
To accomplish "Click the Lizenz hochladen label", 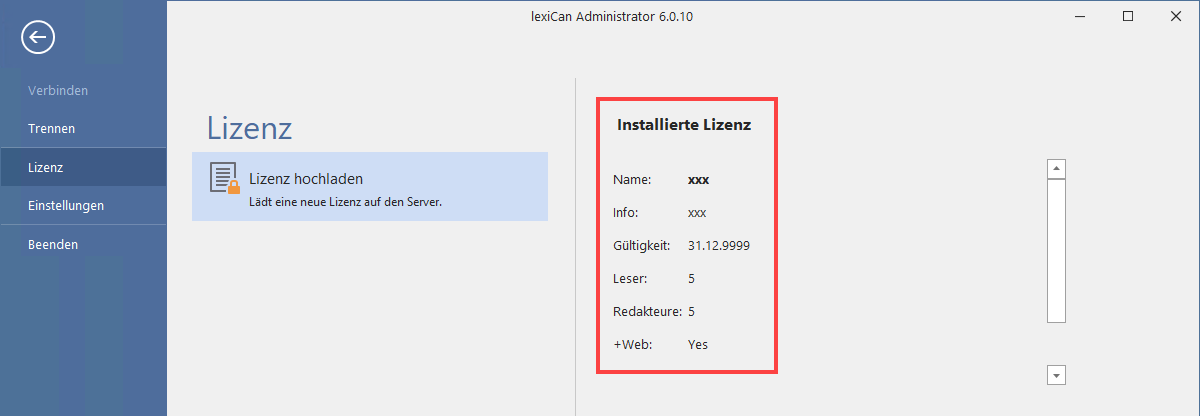I will pyautogui.click(x=305, y=179).
